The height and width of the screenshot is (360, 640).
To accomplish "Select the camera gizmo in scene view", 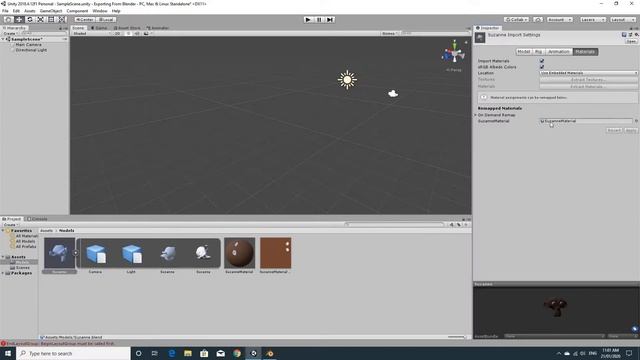I will point(393,93).
